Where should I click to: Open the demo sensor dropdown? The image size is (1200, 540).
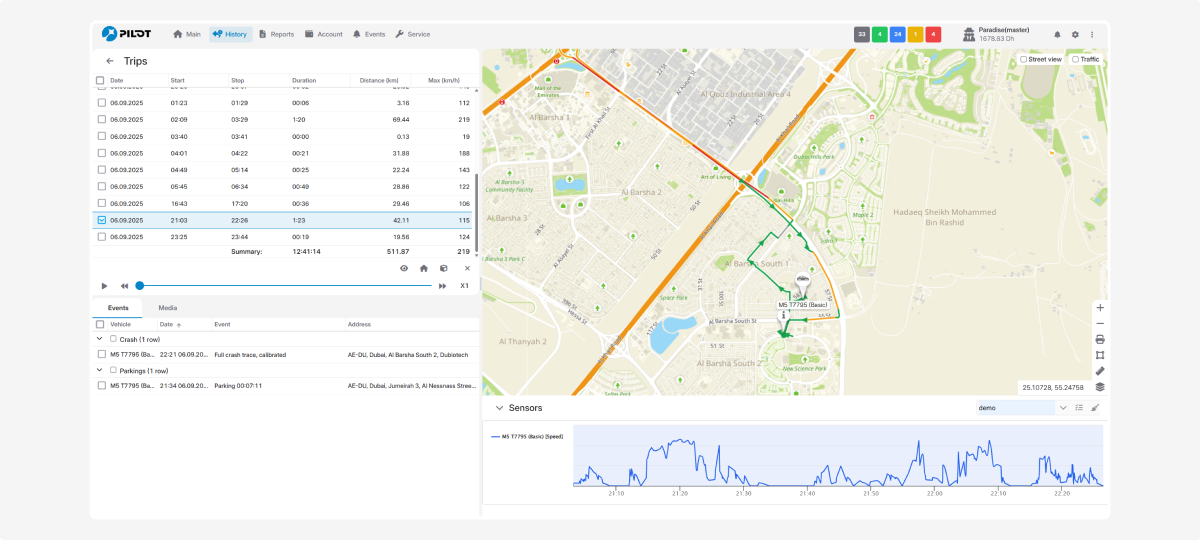(x=1062, y=408)
